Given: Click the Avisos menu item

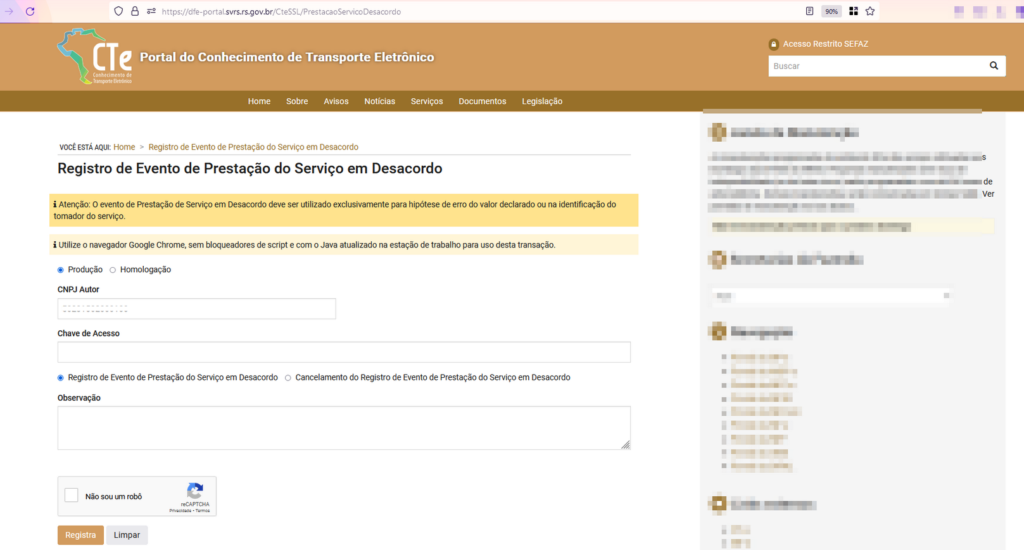Looking at the screenshot, I should tap(336, 101).
